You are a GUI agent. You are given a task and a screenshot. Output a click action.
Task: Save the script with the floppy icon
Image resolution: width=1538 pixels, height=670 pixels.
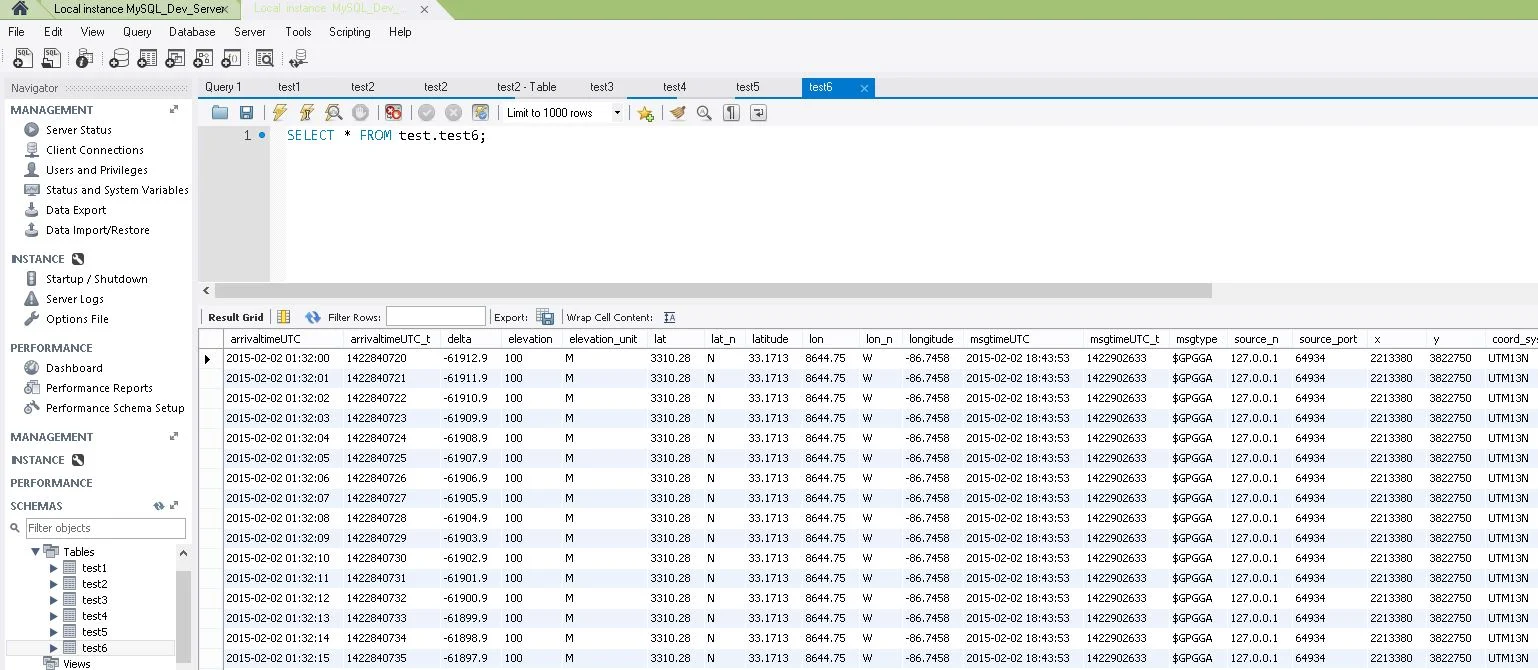(247, 113)
